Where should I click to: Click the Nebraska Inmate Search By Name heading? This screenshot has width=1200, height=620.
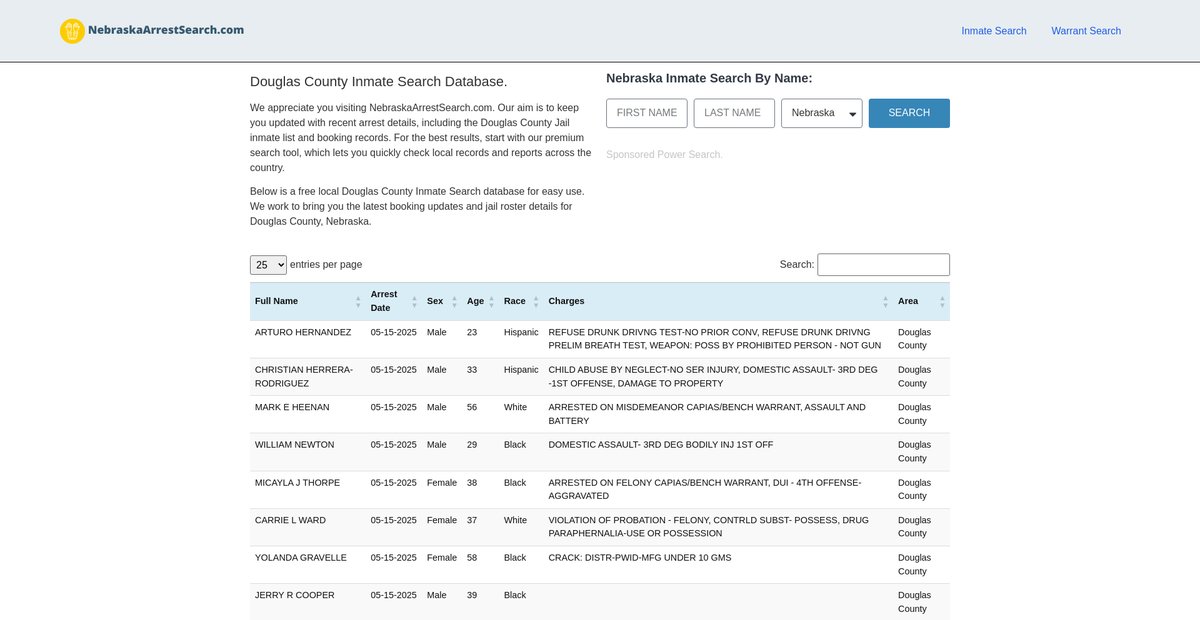click(x=709, y=78)
